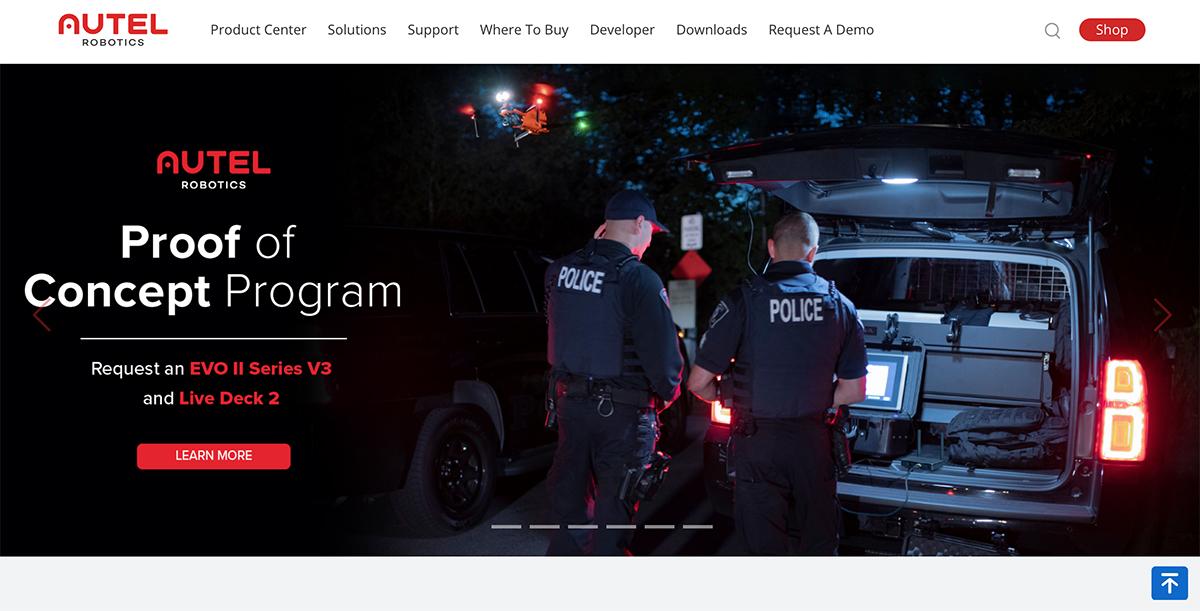This screenshot has height=611, width=1200.
Task: Click the search magnifier icon
Action: click(1052, 31)
